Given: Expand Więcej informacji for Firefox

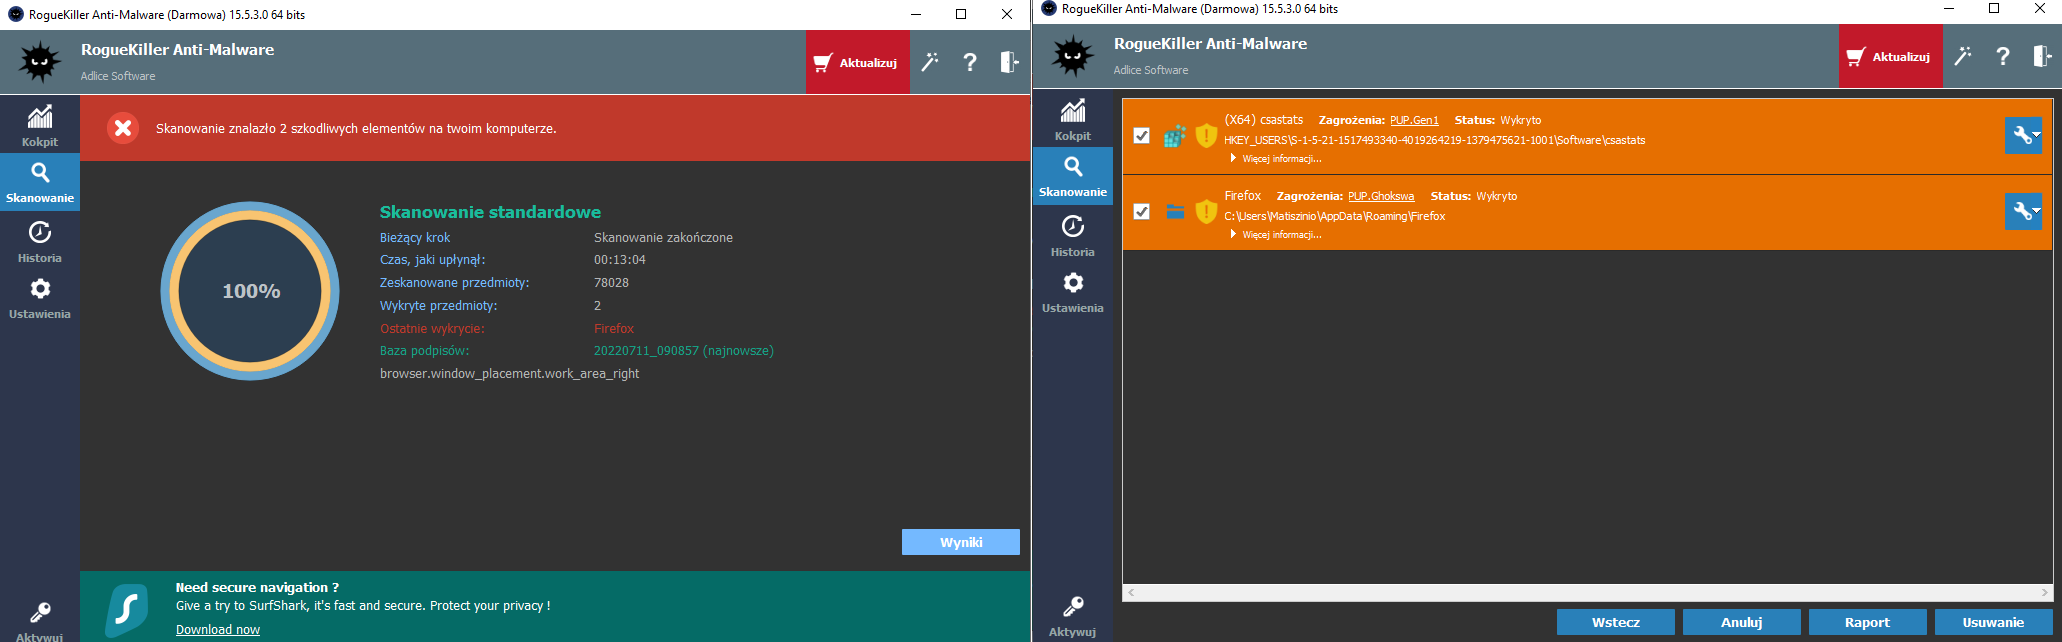Looking at the screenshot, I should [x=1276, y=235].
